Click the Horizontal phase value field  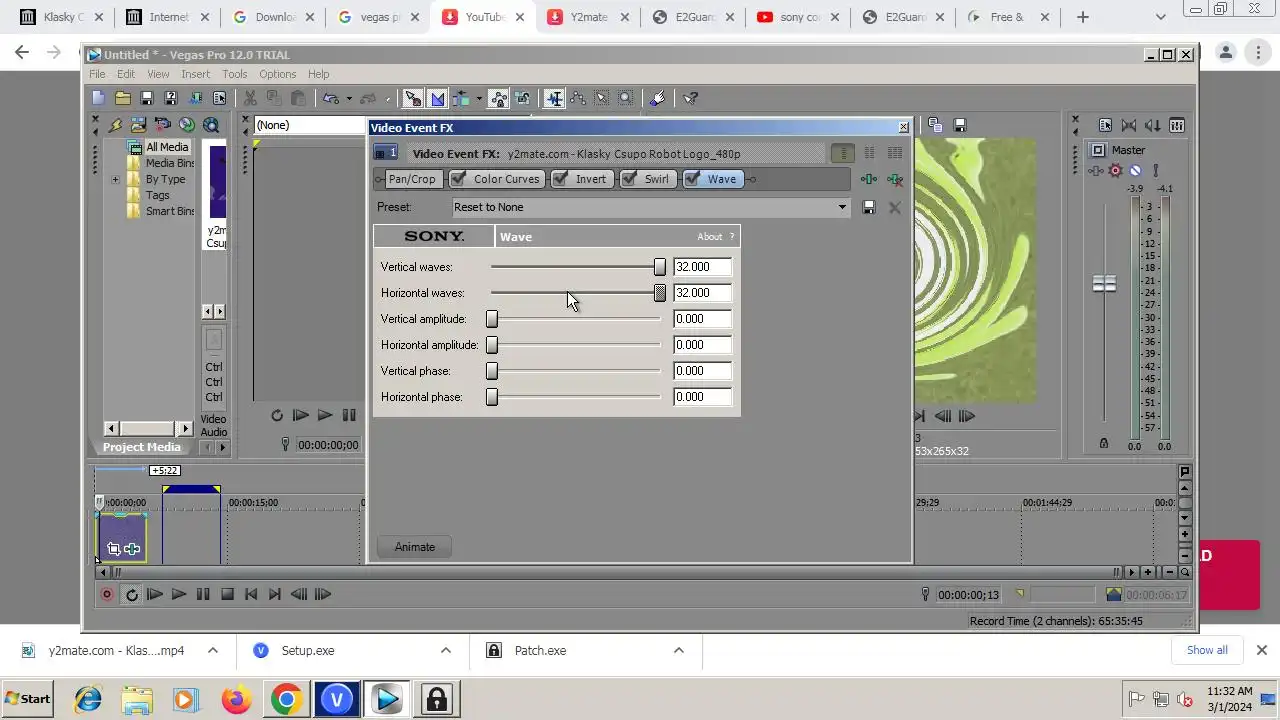point(702,397)
